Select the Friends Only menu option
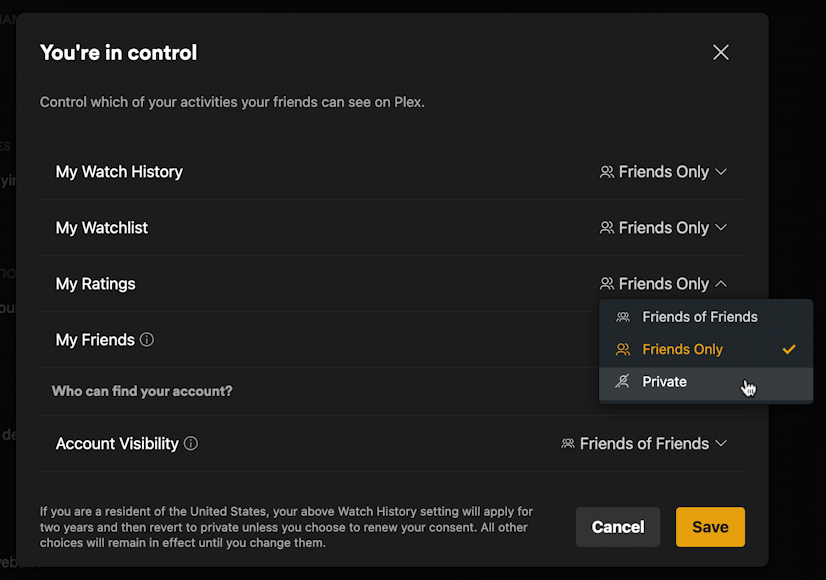Viewport: 826px width, 580px height. [683, 350]
